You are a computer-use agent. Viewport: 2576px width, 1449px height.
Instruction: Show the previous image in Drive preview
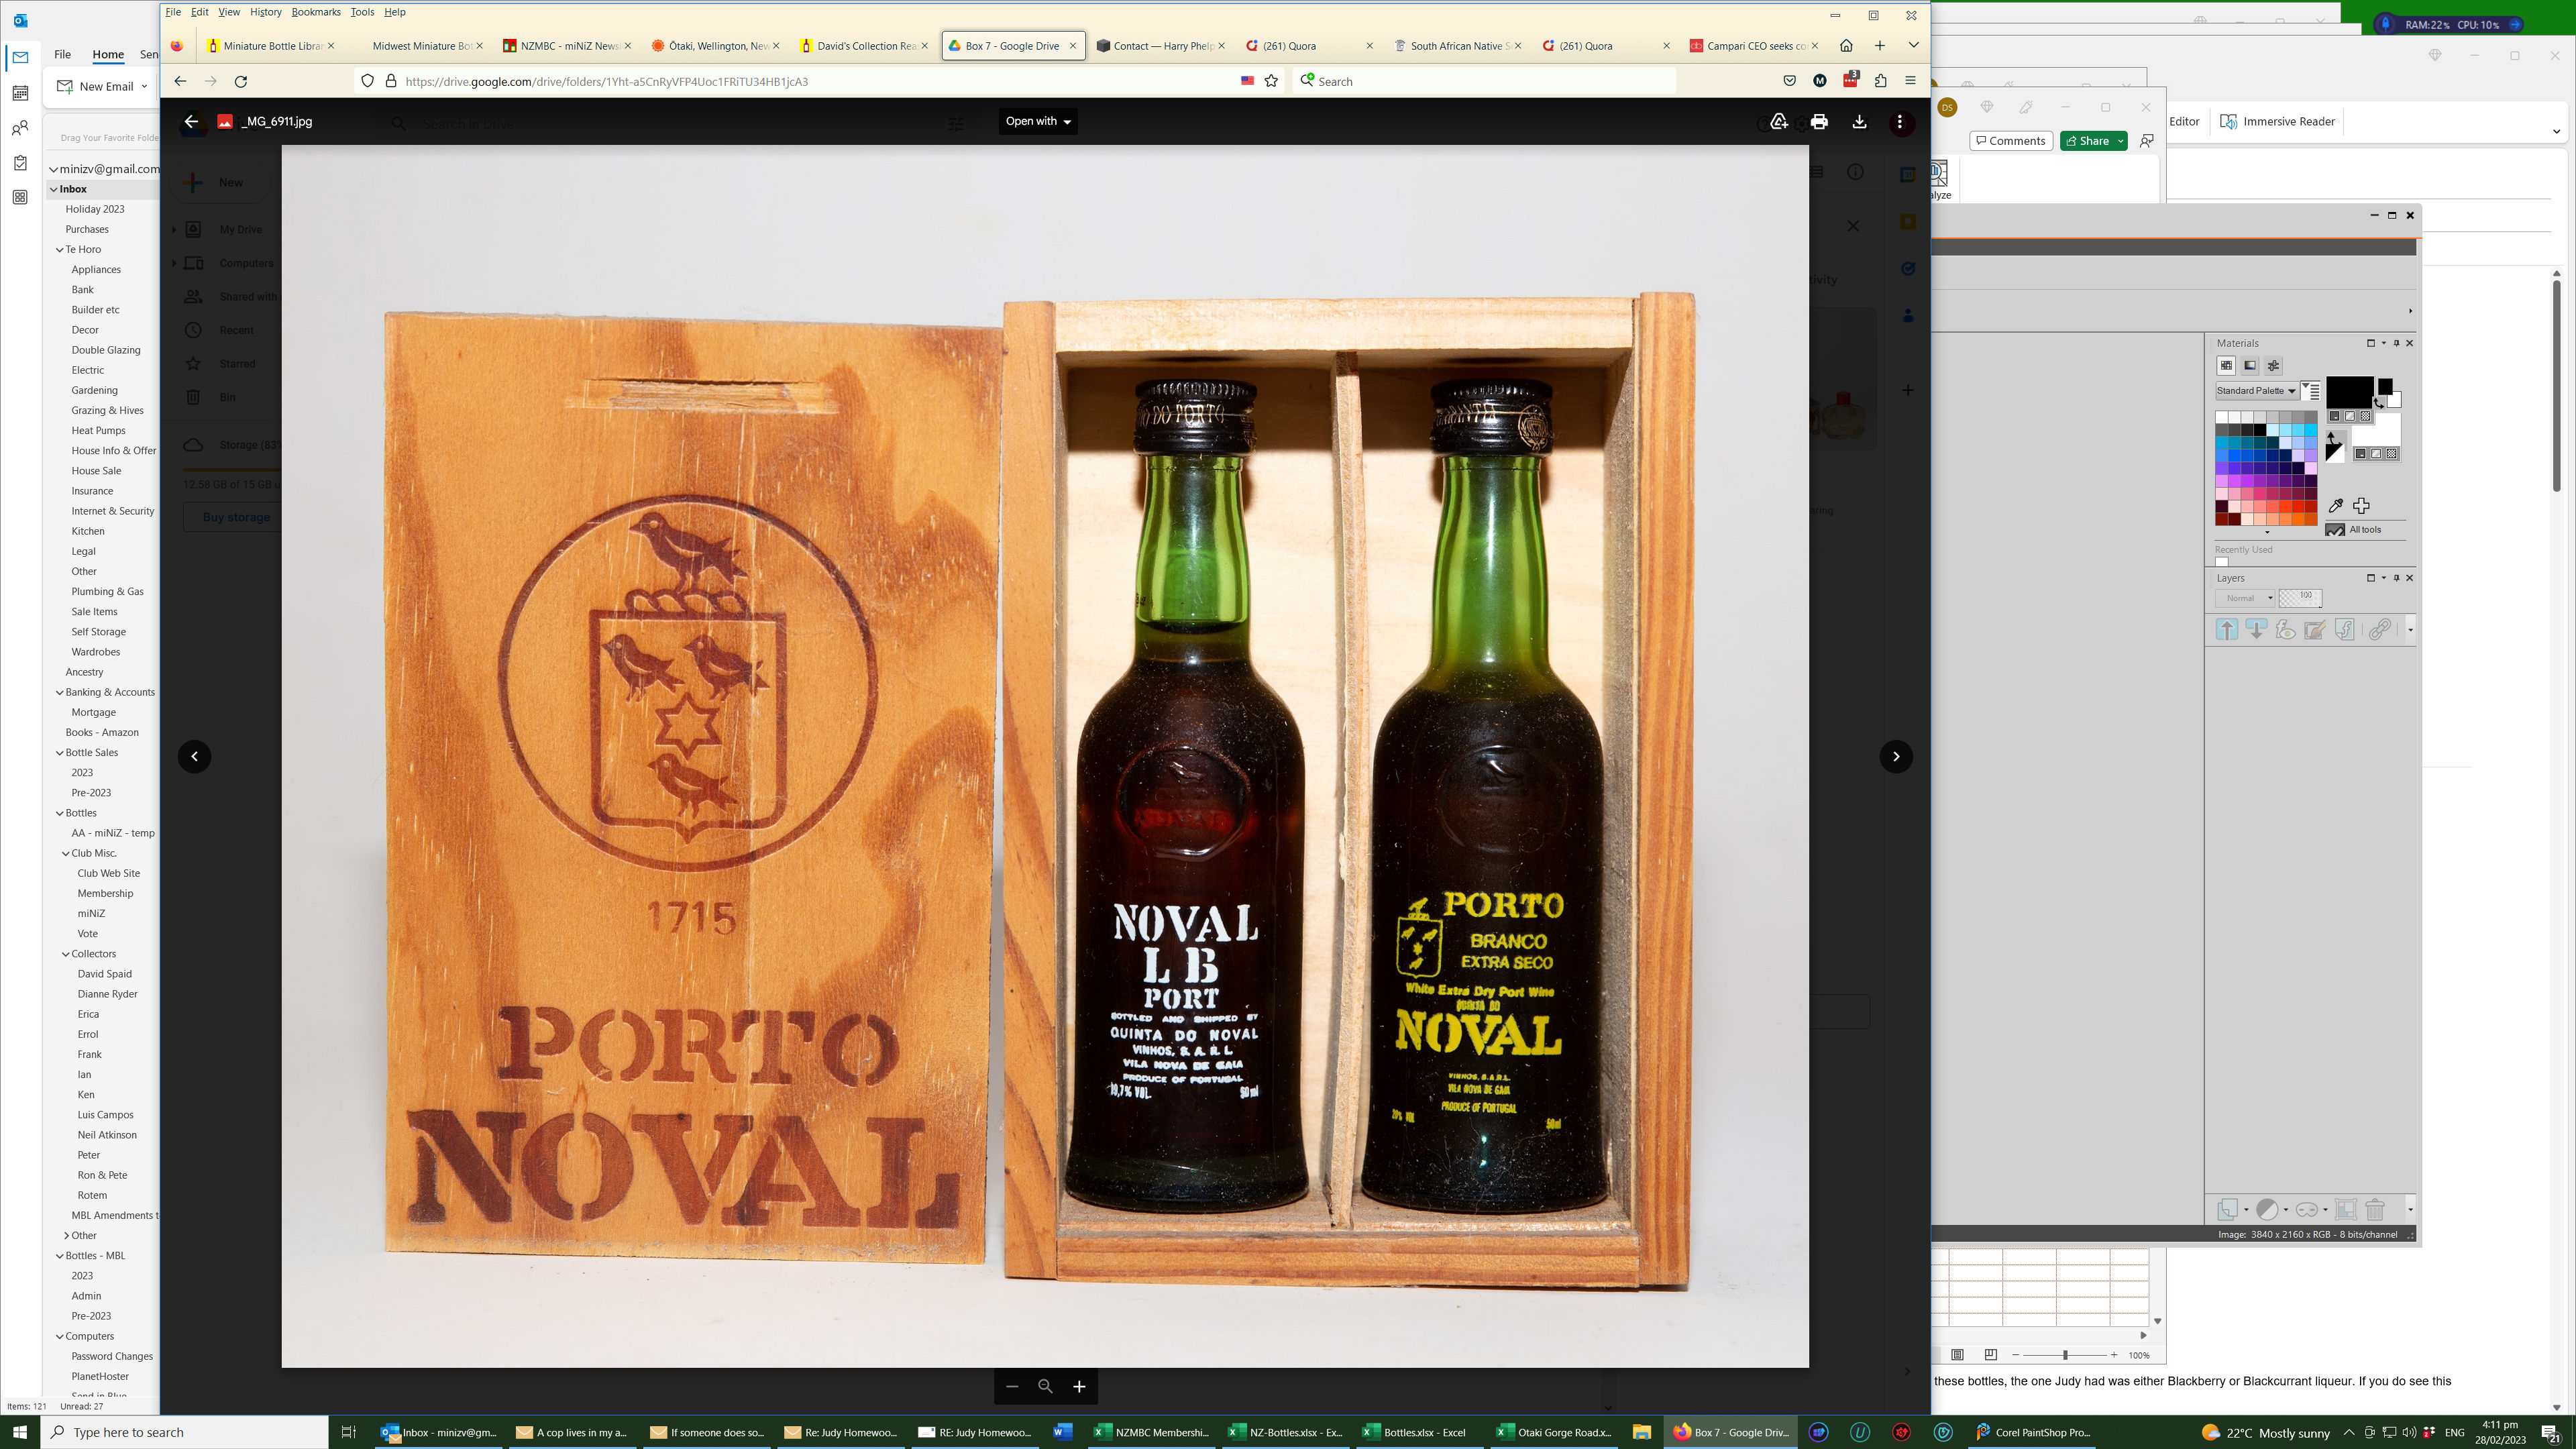(194, 756)
